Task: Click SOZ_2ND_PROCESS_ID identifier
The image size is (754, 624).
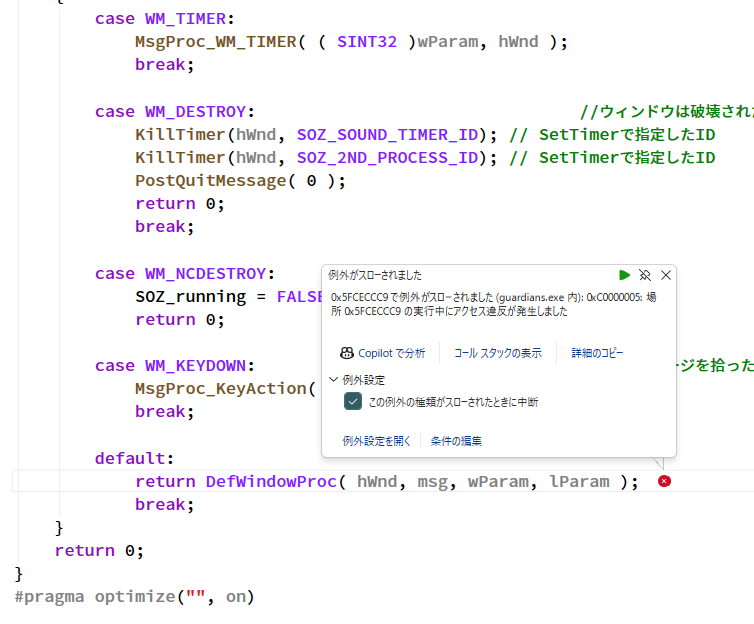Action: pos(388,158)
